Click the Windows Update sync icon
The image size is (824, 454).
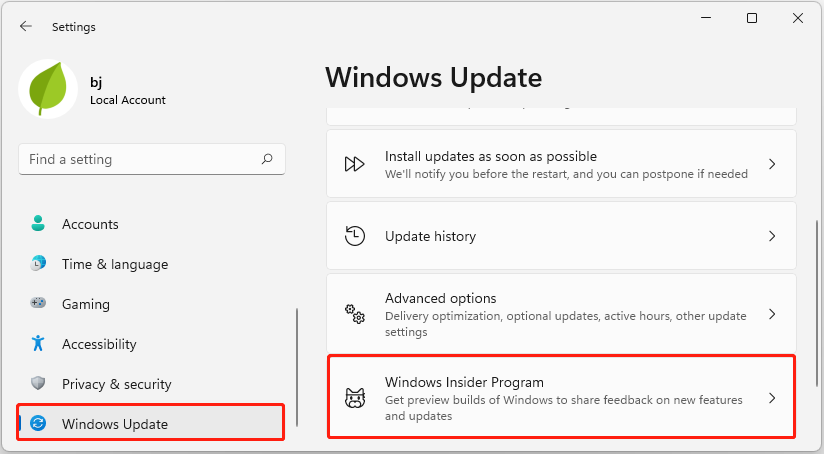coord(38,424)
